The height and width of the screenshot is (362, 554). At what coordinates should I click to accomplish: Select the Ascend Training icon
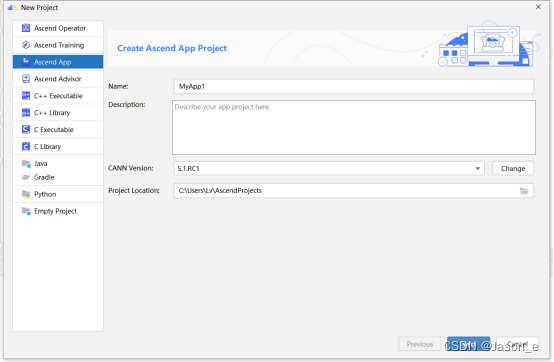pos(26,45)
